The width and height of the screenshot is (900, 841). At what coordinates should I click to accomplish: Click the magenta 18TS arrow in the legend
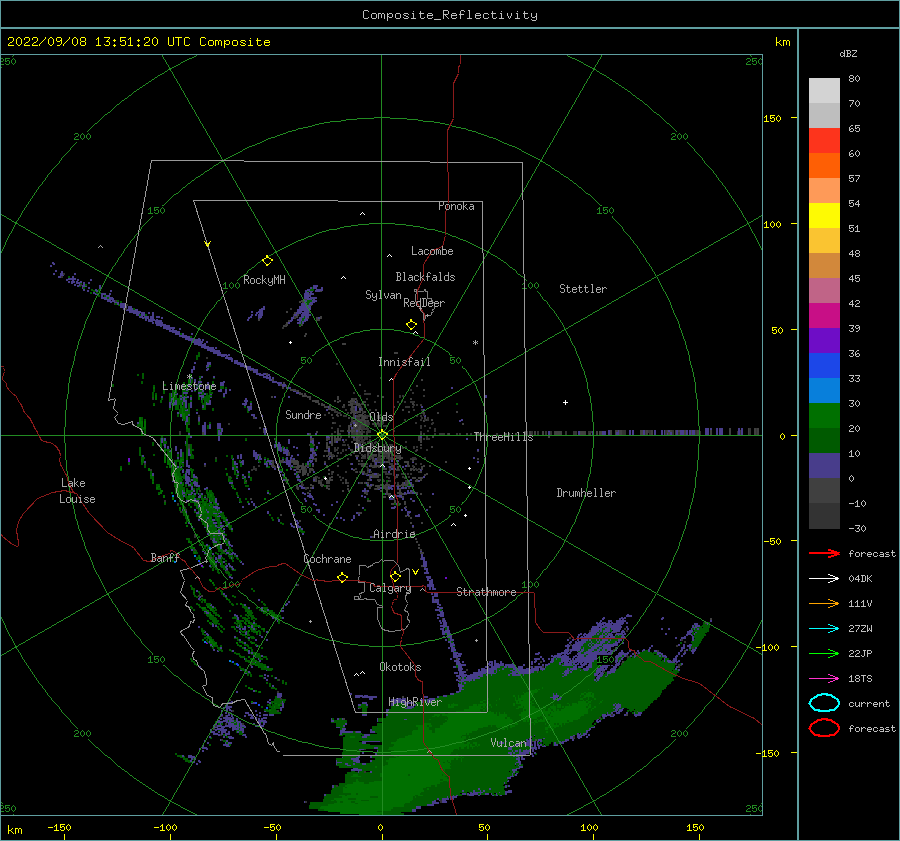[x=824, y=678]
